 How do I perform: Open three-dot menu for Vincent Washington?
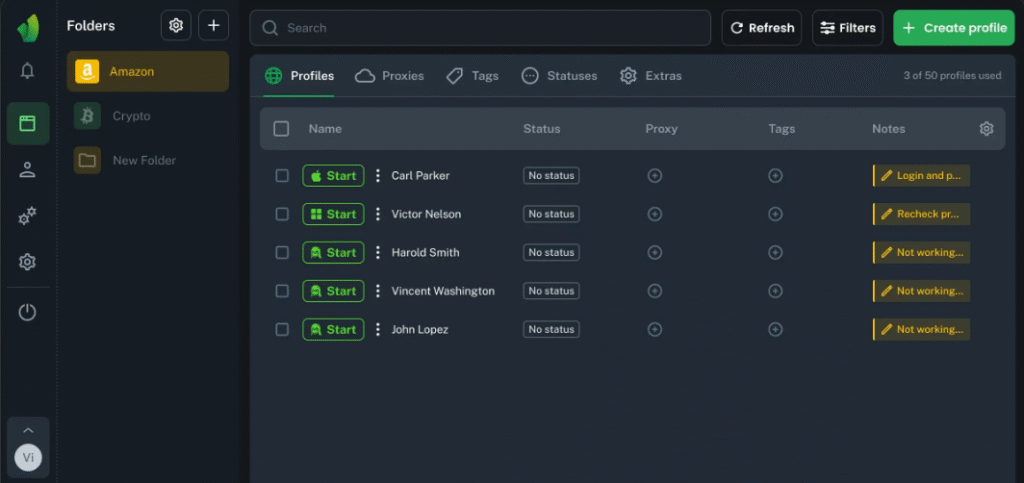[378, 291]
